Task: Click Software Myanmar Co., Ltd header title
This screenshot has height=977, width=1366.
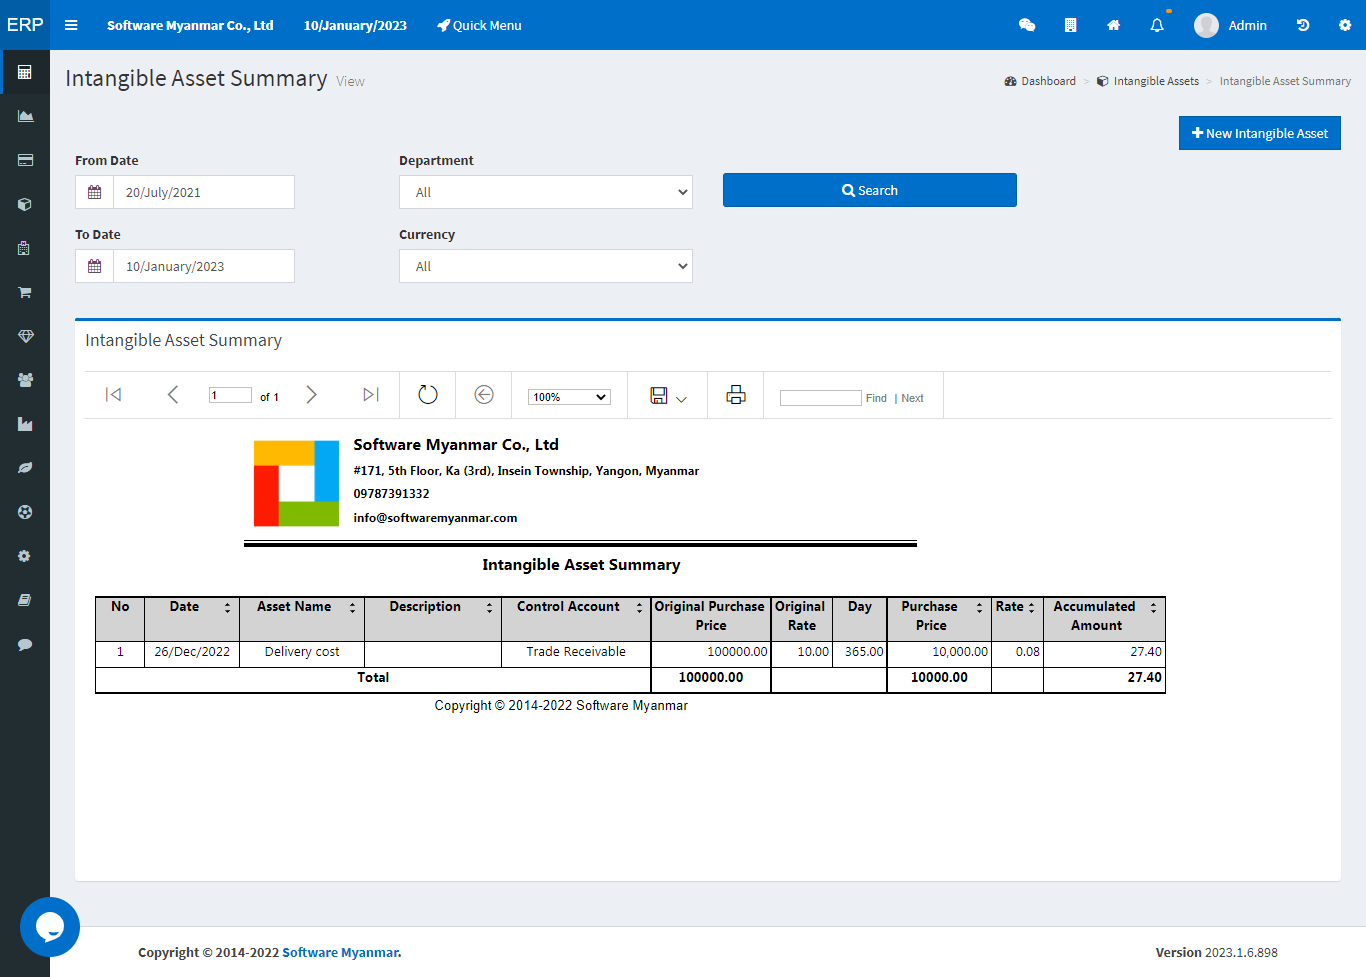Action: click(190, 25)
